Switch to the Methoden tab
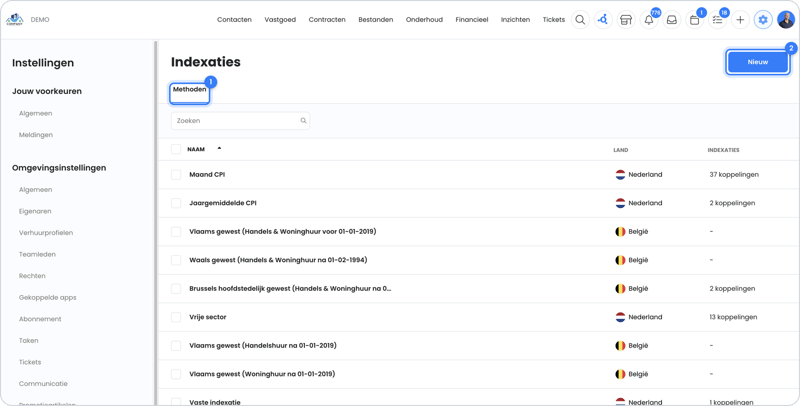Viewport: 800px width, 406px height. [189, 93]
